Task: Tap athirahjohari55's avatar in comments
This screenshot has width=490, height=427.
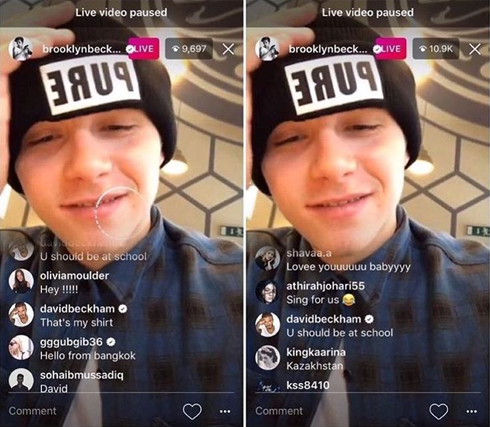Action: (267, 292)
